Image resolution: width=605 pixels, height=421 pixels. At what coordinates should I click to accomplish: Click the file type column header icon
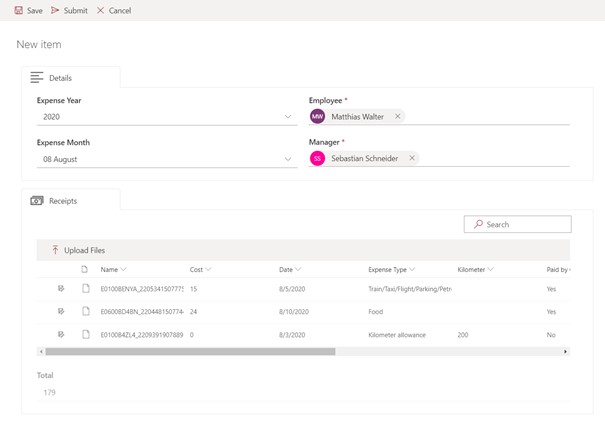(x=84, y=269)
